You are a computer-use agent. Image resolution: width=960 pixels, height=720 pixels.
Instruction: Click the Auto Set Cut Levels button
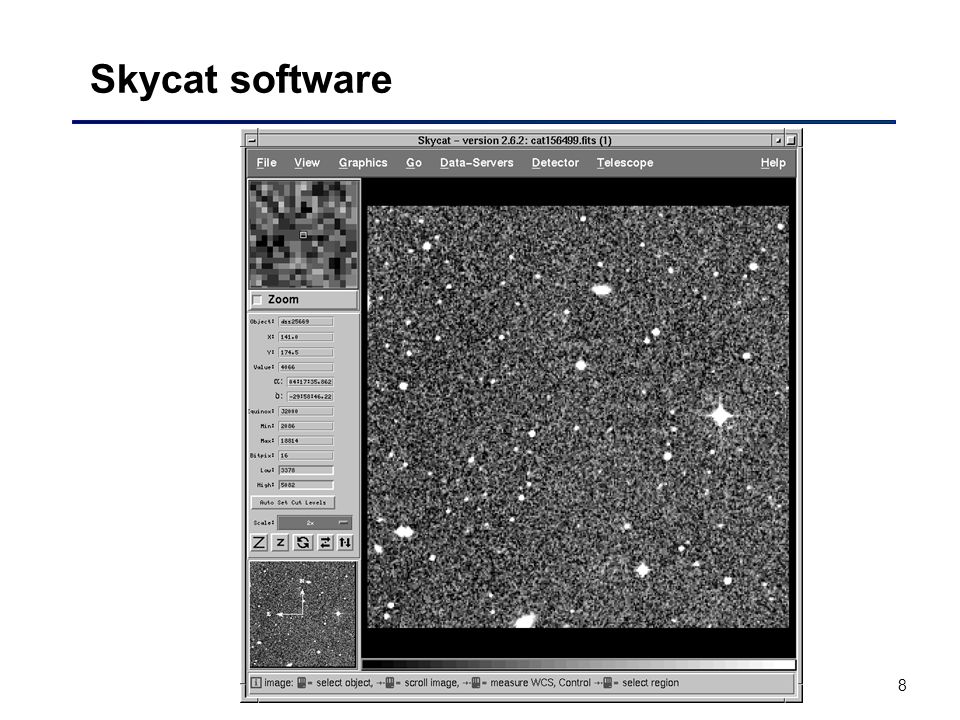coord(293,503)
